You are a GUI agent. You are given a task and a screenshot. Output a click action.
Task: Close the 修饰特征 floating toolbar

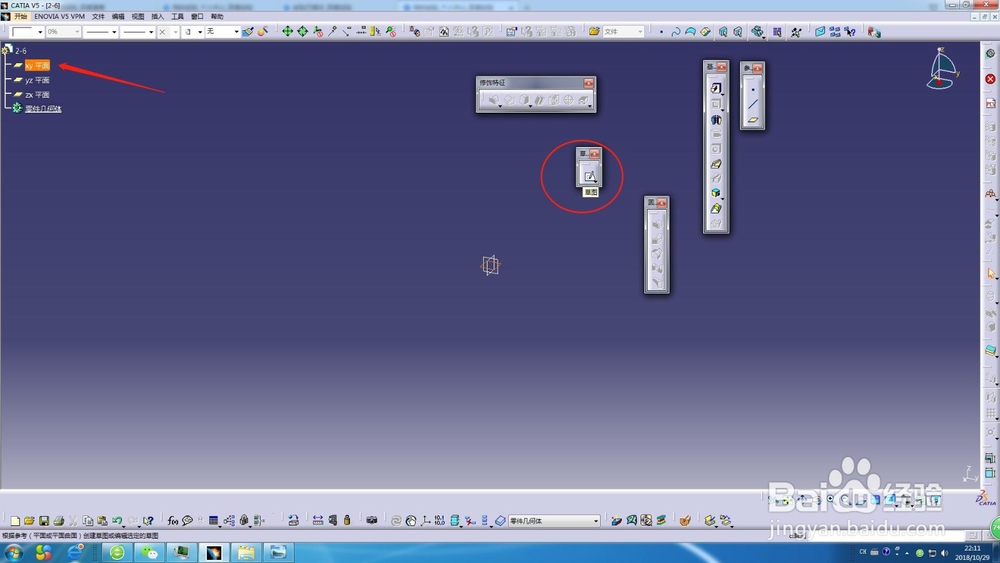pos(589,83)
